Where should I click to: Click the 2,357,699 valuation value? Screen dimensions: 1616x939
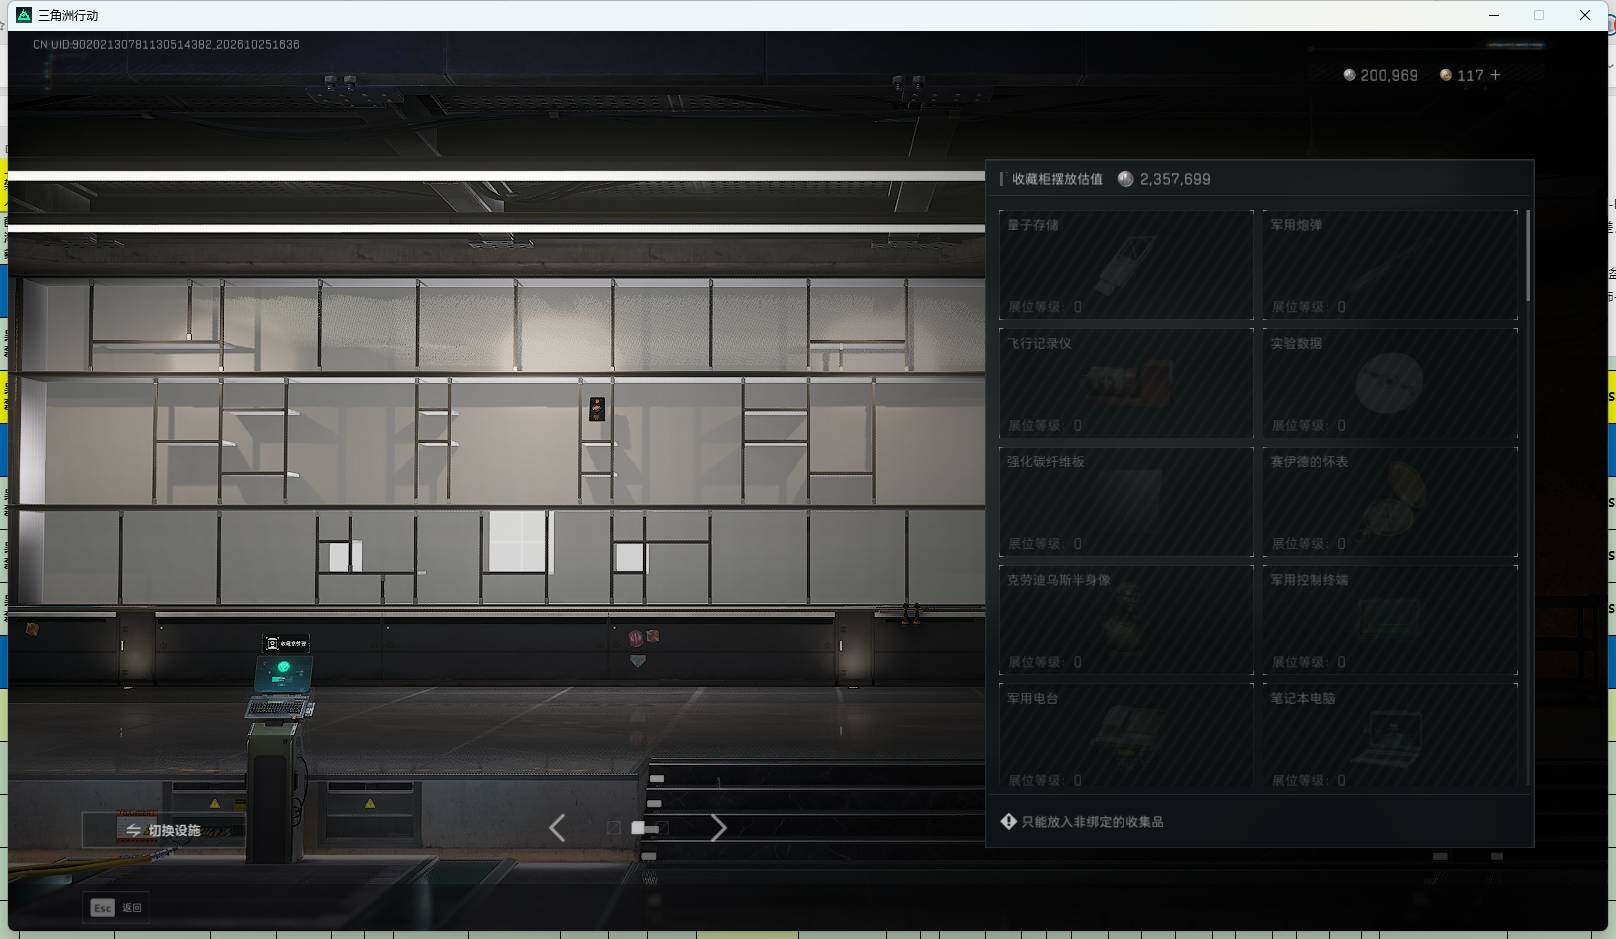point(1175,179)
